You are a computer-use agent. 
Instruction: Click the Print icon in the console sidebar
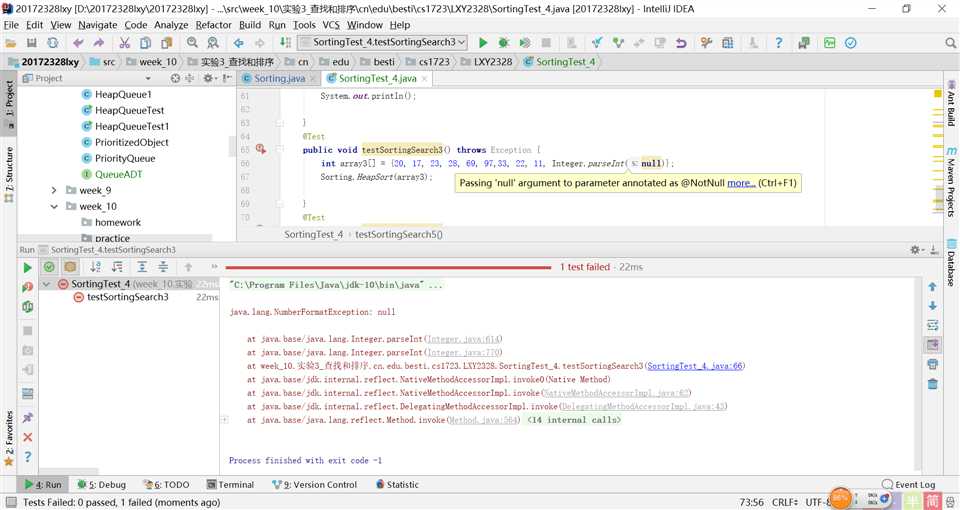[932, 364]
